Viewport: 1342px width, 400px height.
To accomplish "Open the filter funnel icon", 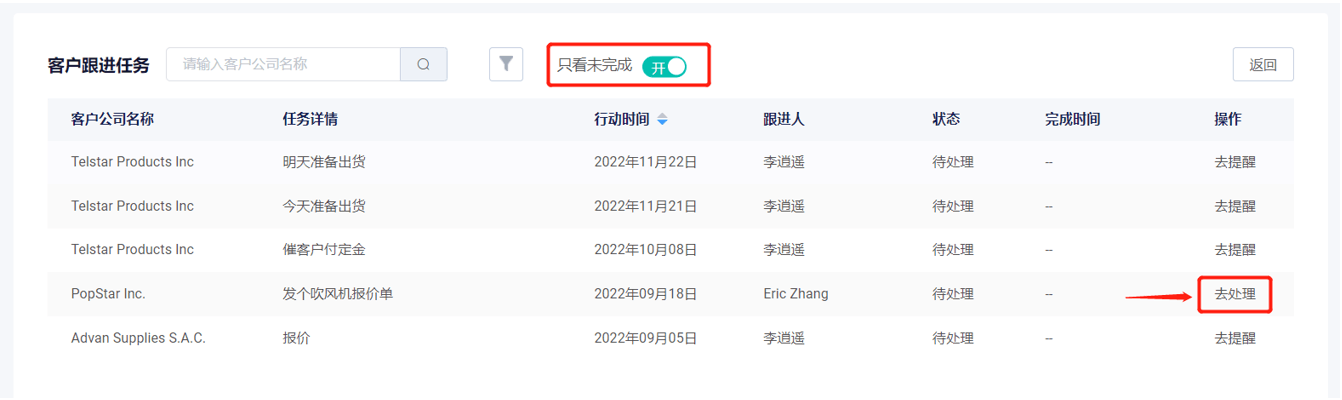I will point(506,64).
